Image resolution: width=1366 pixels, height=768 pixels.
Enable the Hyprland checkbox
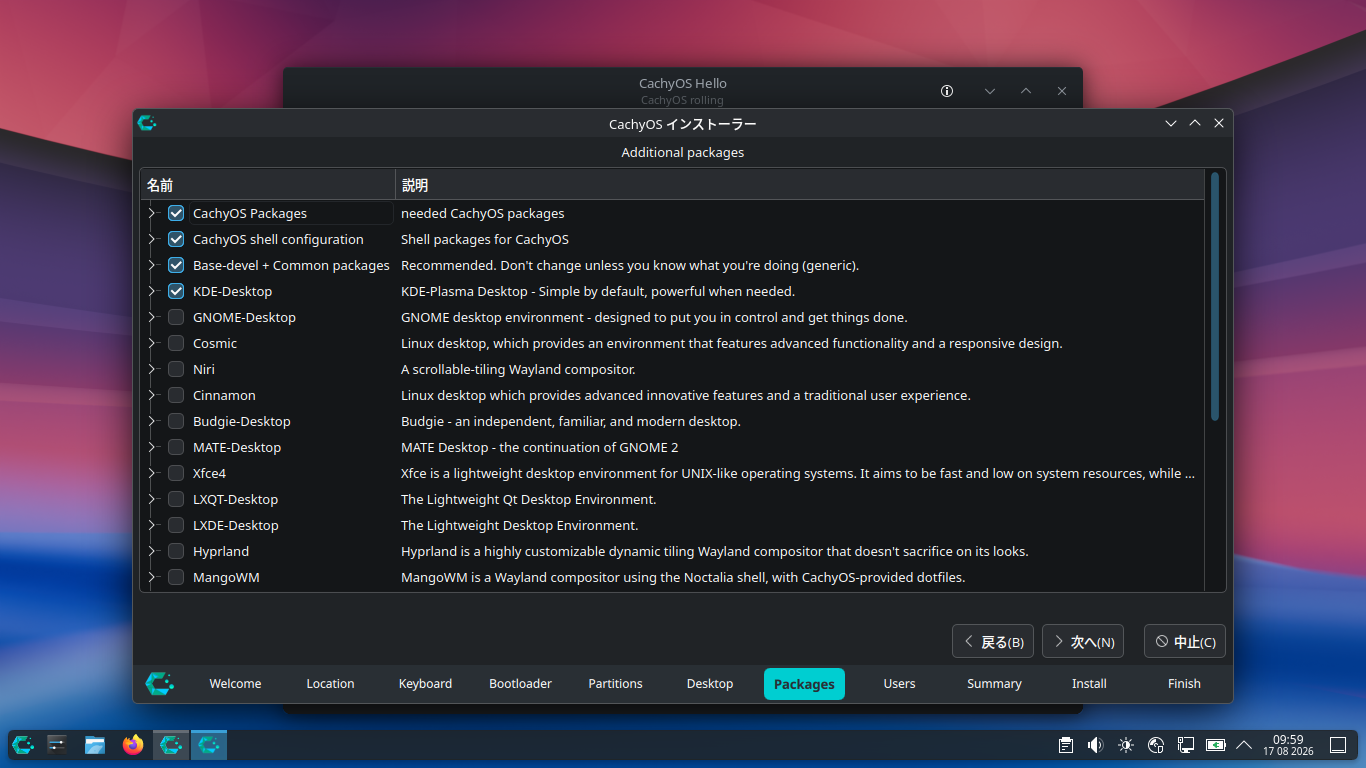(176, 551)
